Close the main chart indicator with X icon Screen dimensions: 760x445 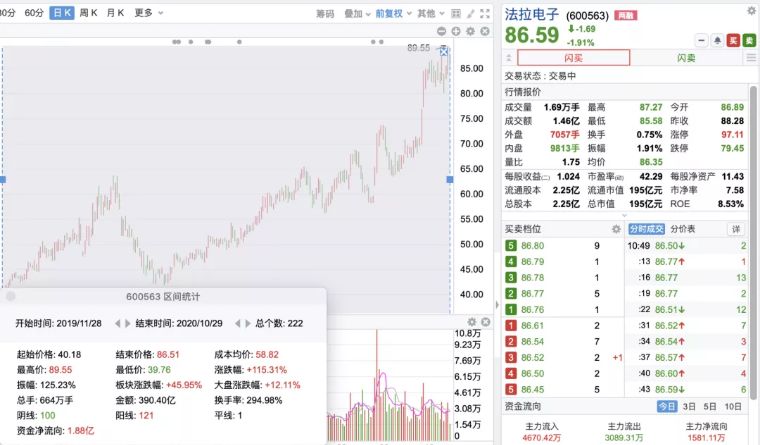pyautogui.click(x=485, y=32)
